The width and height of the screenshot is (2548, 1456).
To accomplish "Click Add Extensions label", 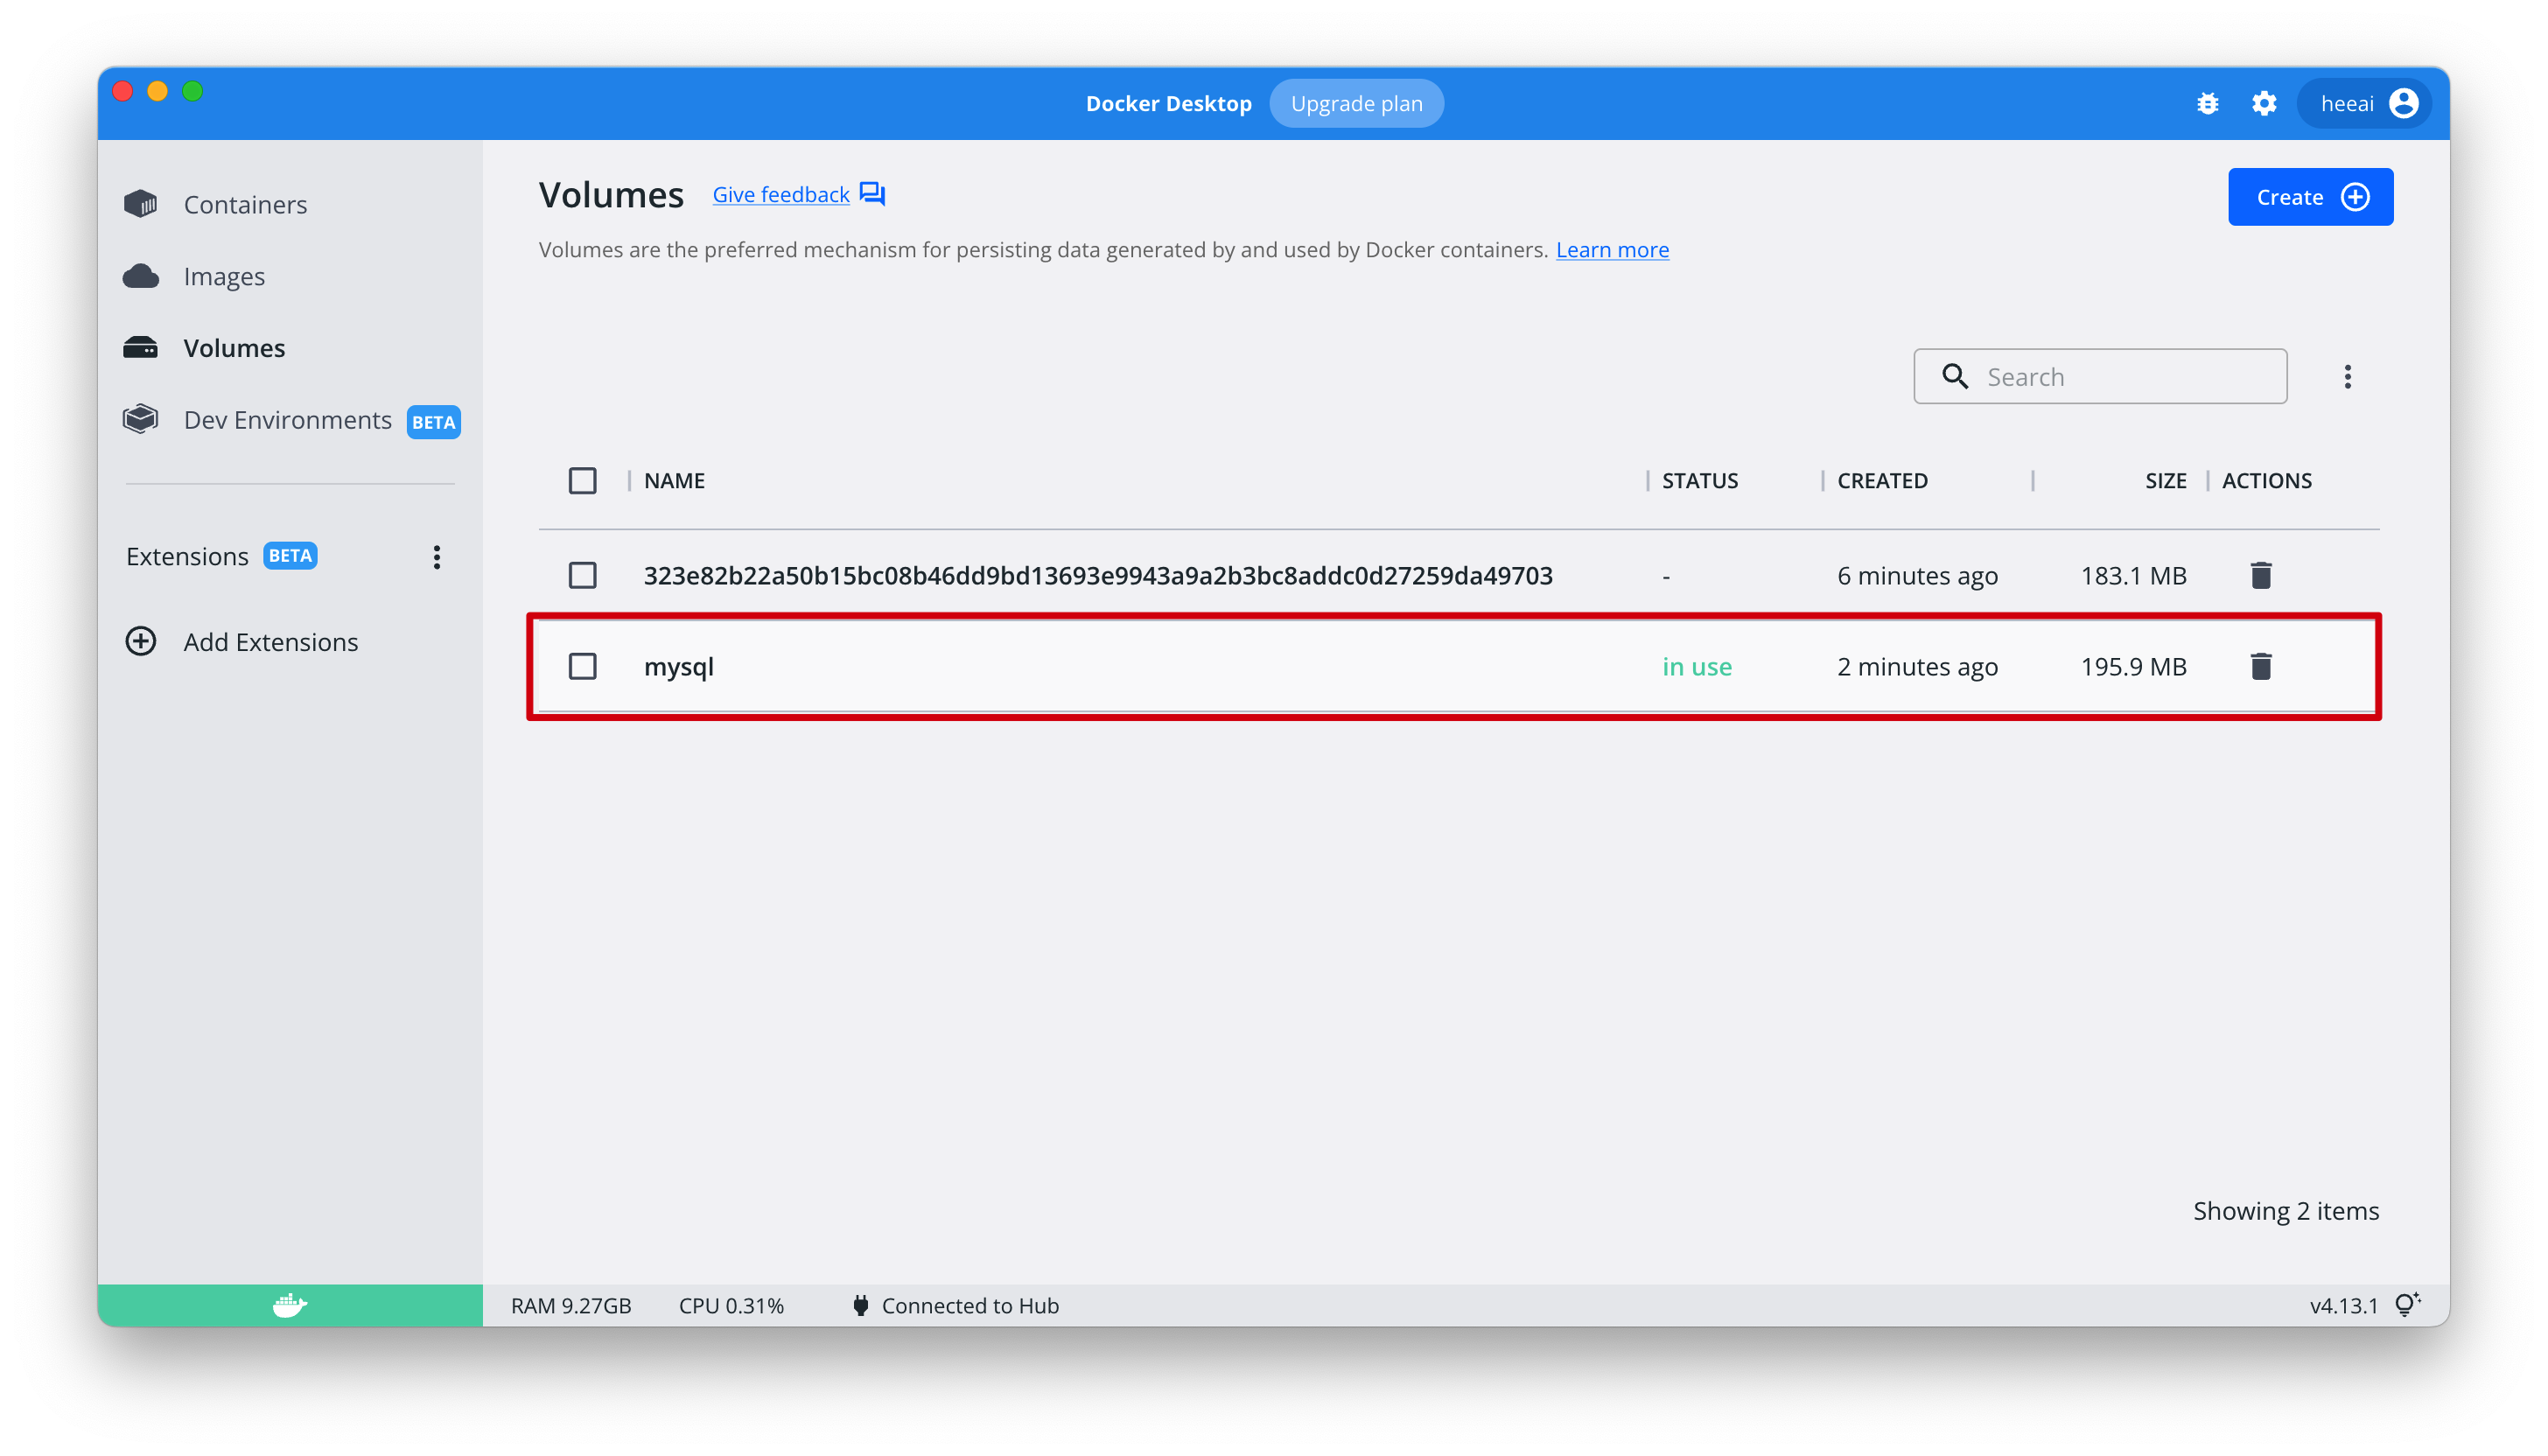I will [x=270, y=642].
